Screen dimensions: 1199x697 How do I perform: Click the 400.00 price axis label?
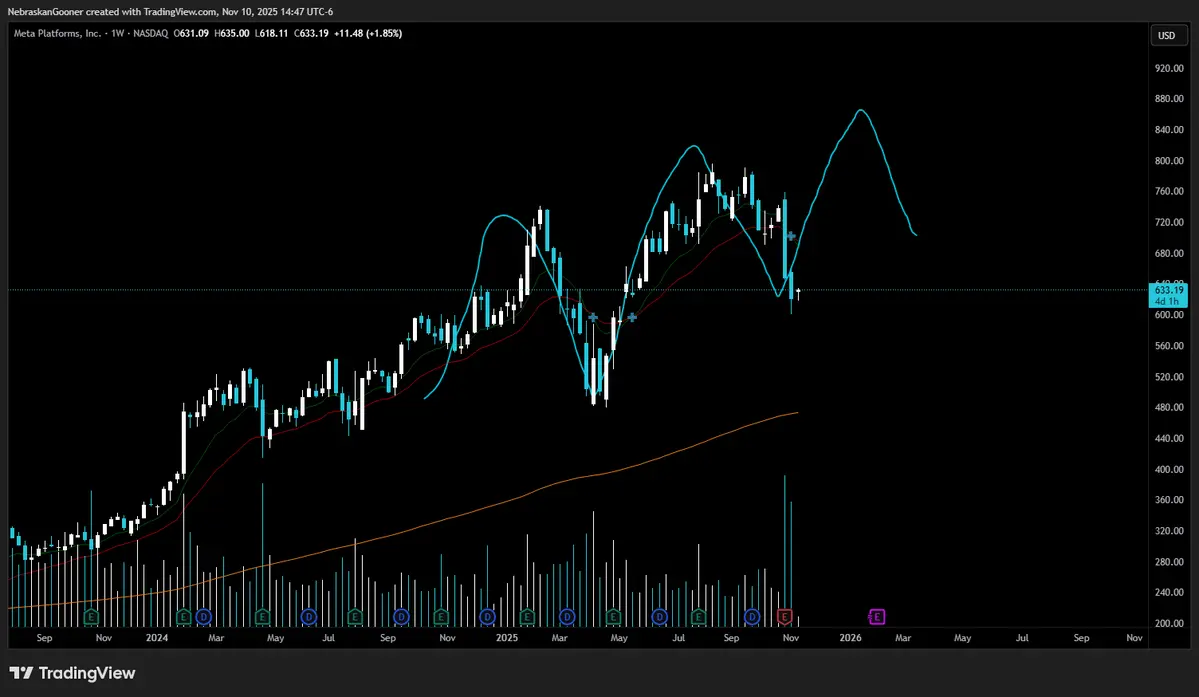[1169, 469]
